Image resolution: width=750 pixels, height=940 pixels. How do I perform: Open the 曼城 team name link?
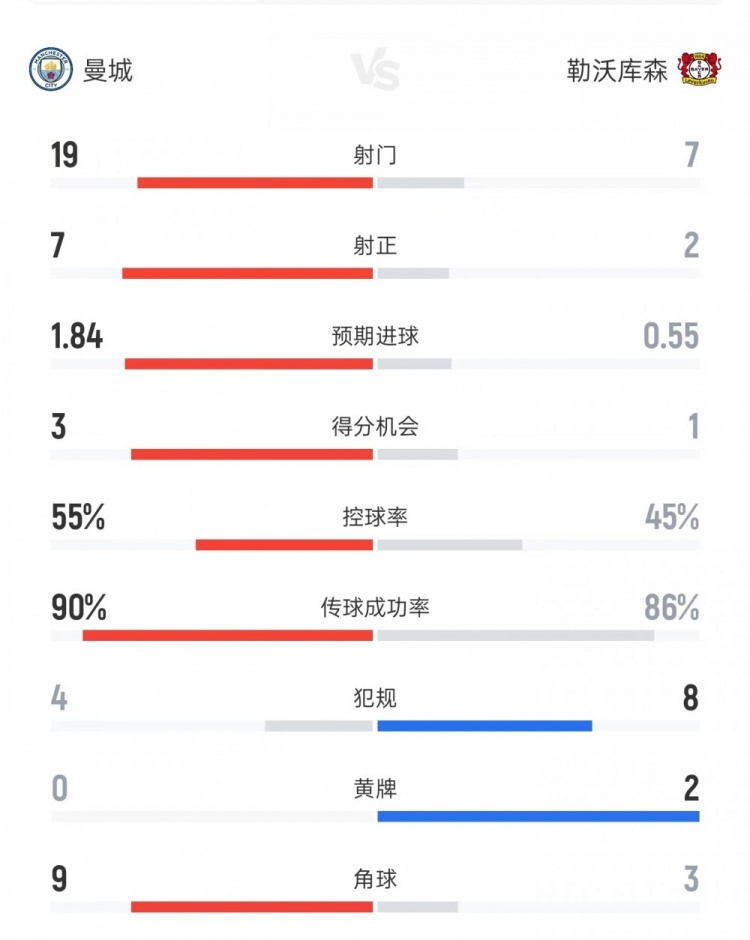point(108,70)
